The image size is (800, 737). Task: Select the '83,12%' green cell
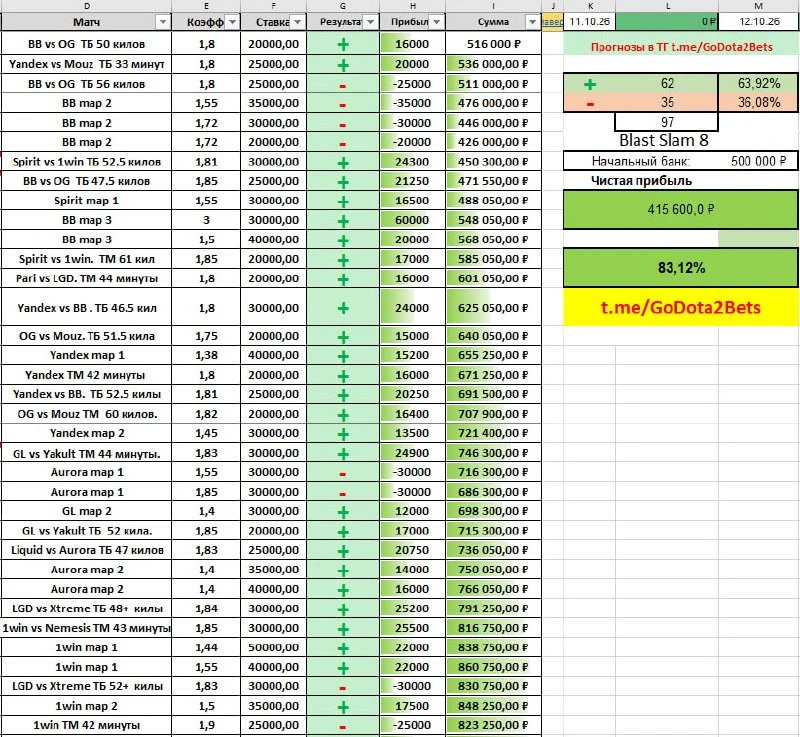click(681, 267)
